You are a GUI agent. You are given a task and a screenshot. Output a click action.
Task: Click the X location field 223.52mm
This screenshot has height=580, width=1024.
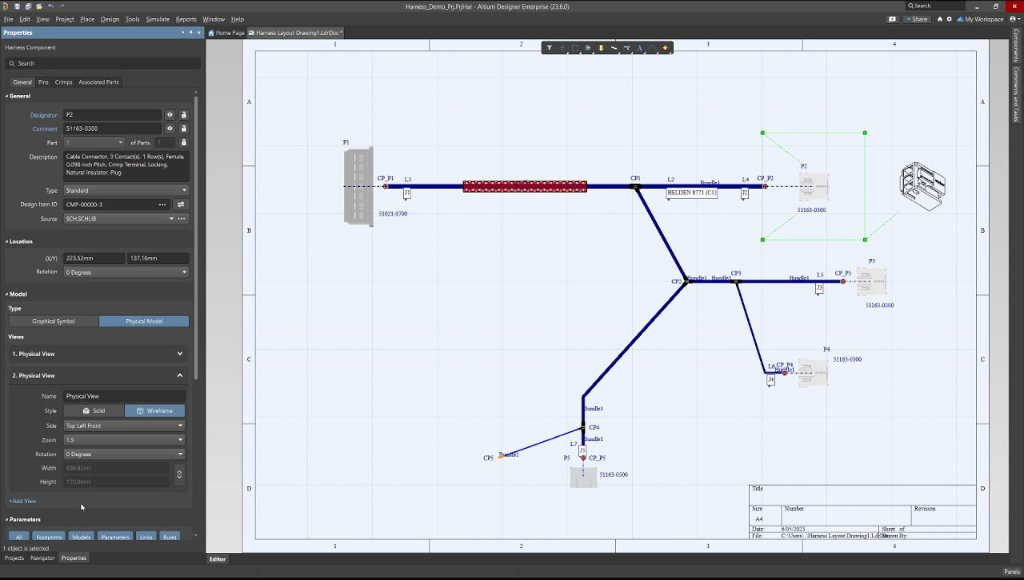[x=94, y=258]
